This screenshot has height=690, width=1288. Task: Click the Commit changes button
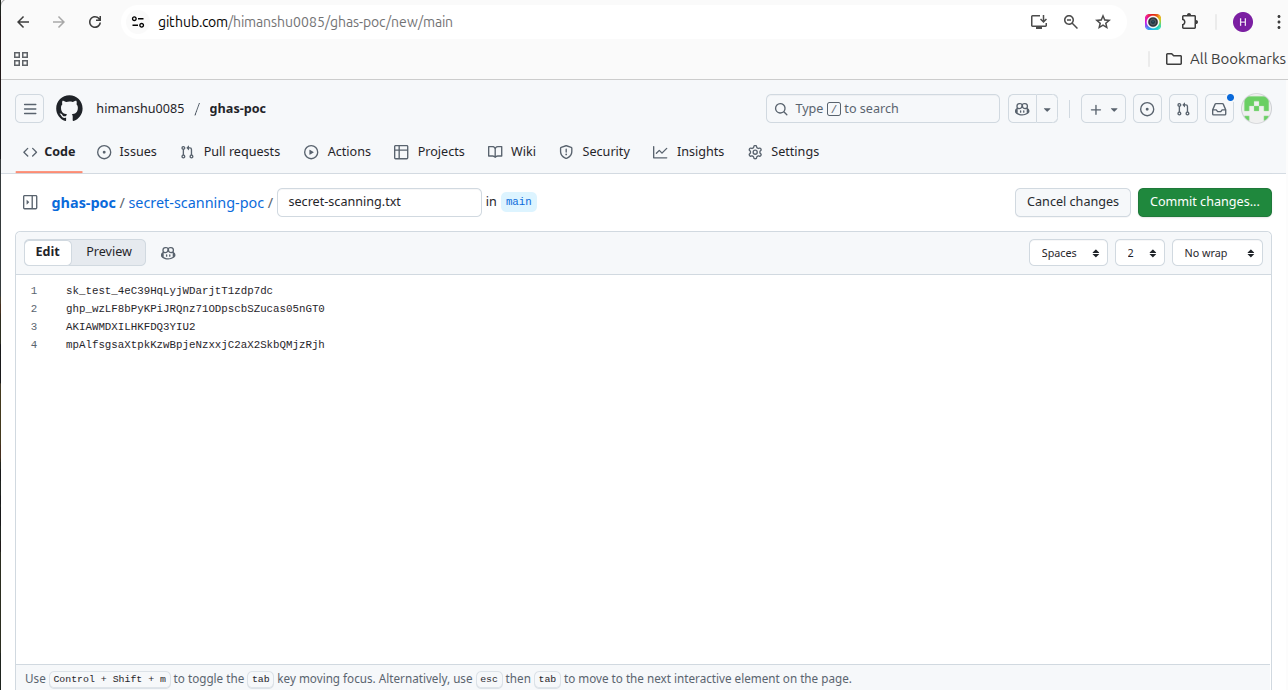(1204, 202)
